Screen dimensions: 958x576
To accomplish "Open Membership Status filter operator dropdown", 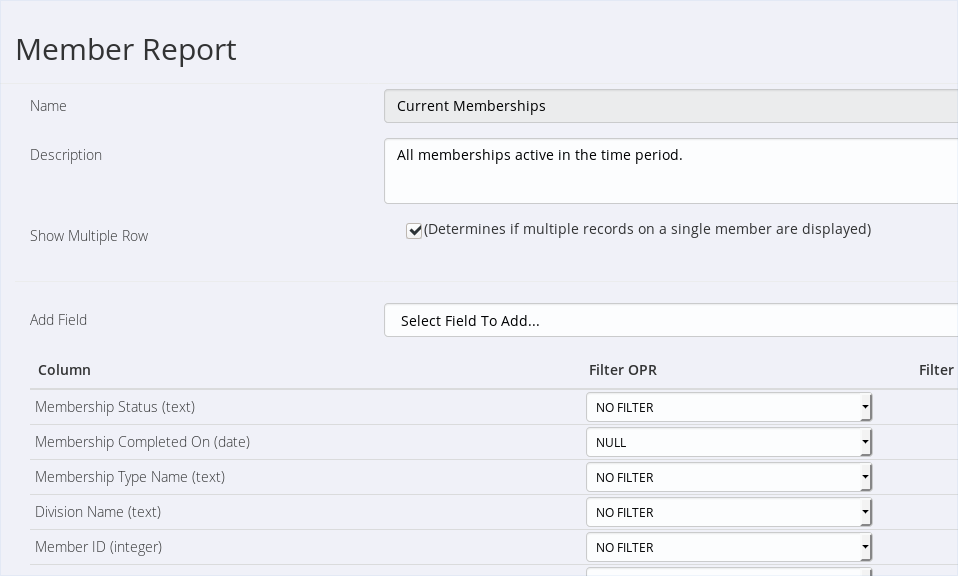I will [x=729, y=407].
